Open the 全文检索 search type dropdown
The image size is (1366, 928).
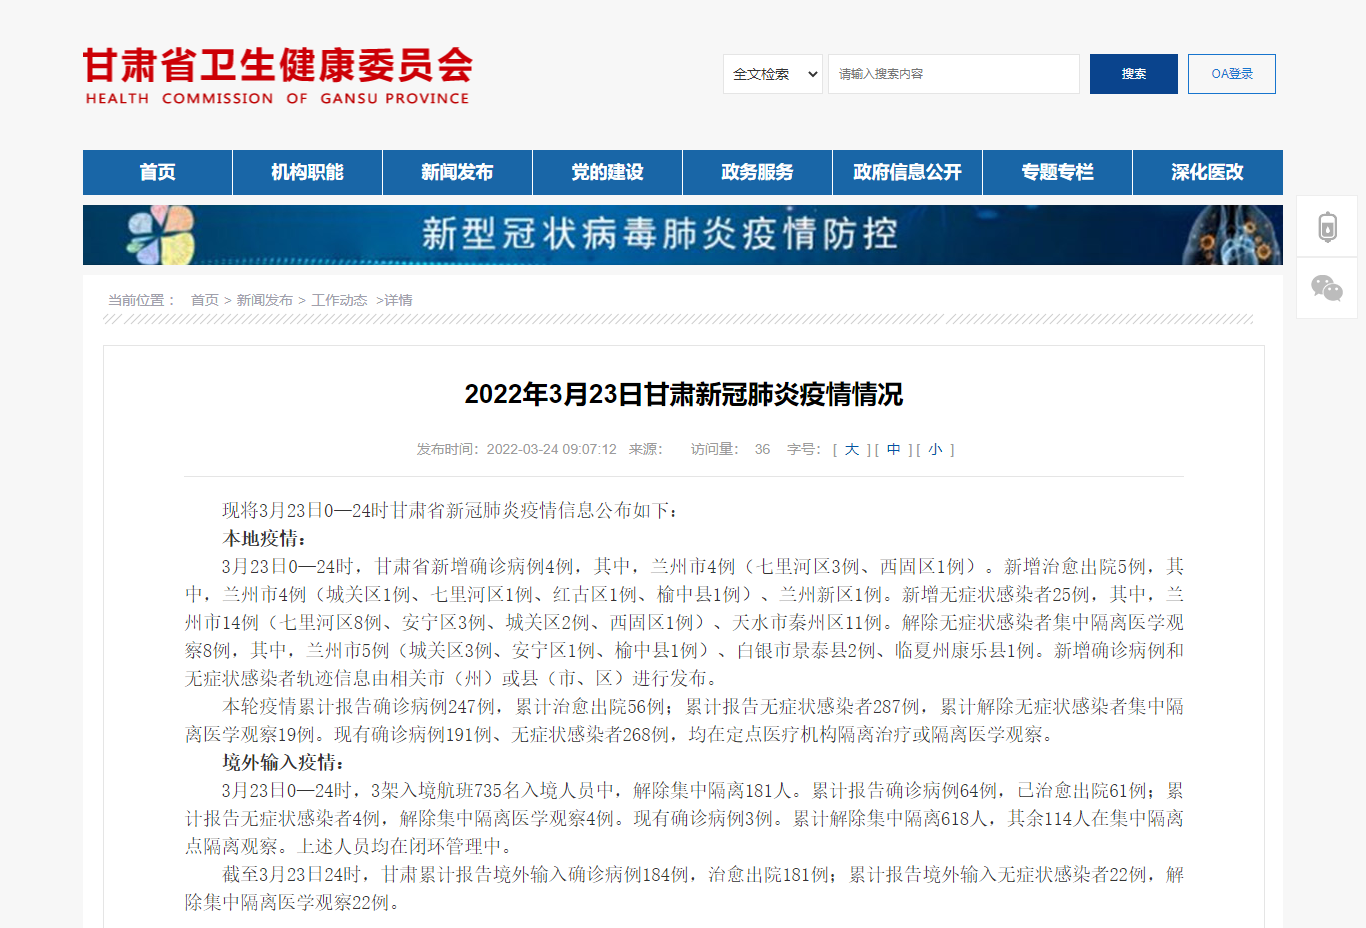(x=773, y=74)
